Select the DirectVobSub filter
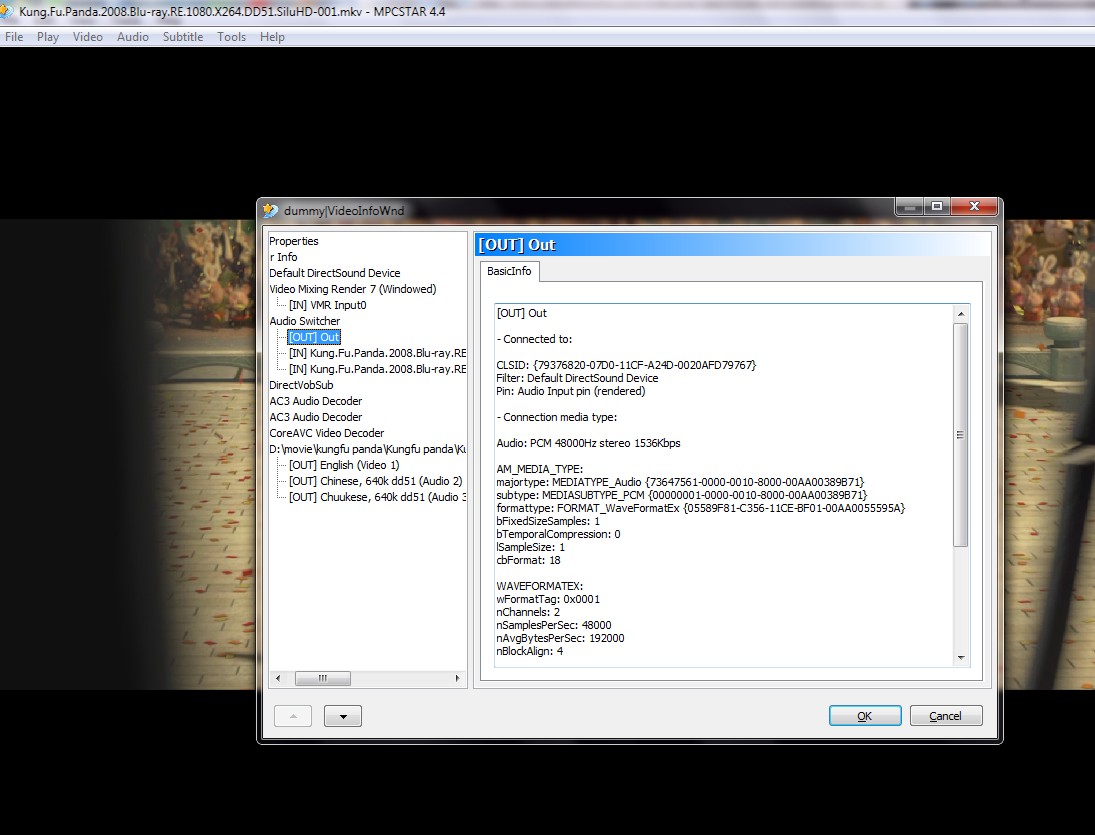The image size is (1095, 835). [x=301, y=385]
